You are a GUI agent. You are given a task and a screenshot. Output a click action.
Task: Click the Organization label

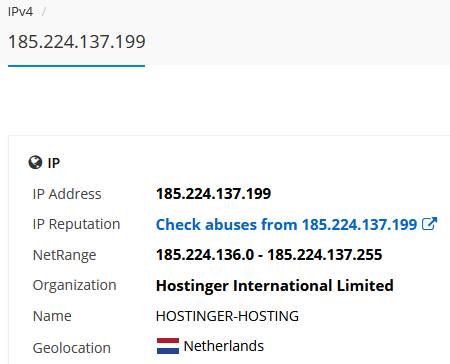point(74,286)
